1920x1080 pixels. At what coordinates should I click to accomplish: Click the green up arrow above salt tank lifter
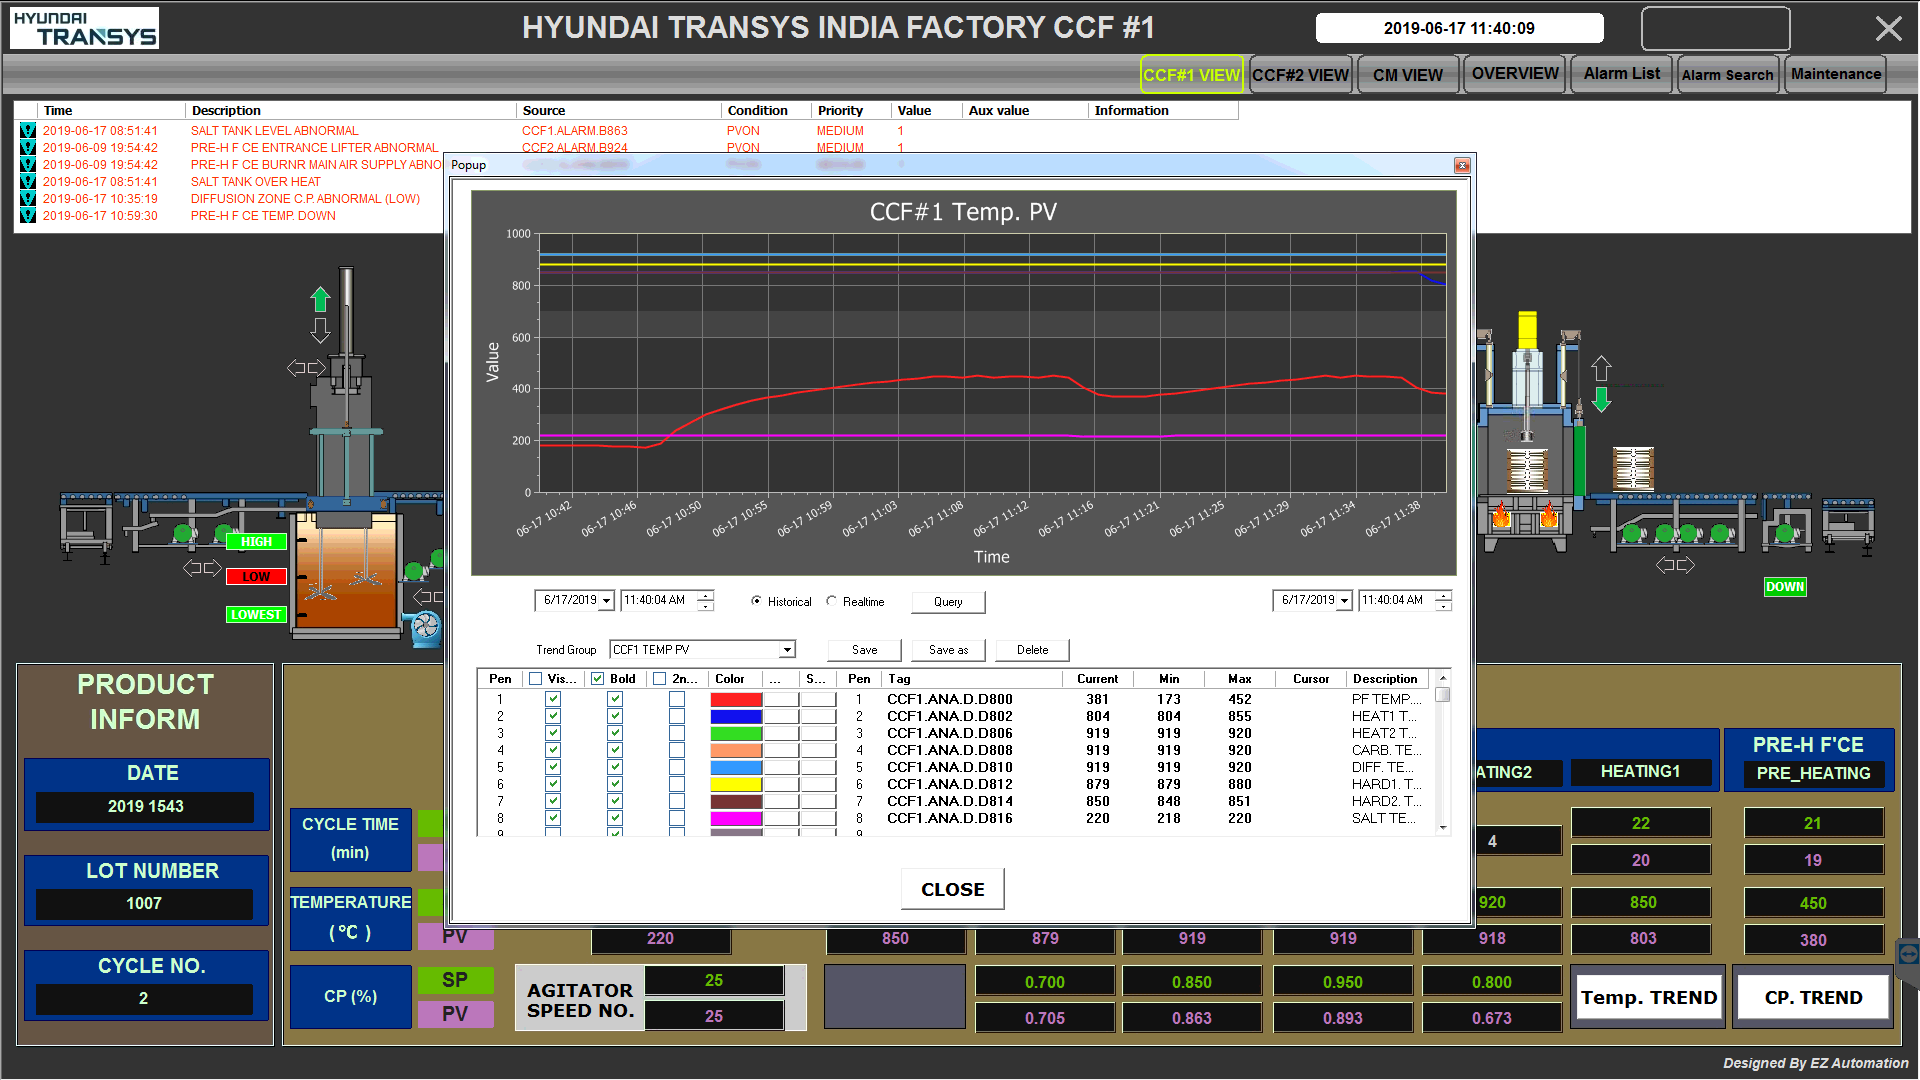[x=320, y=299]
